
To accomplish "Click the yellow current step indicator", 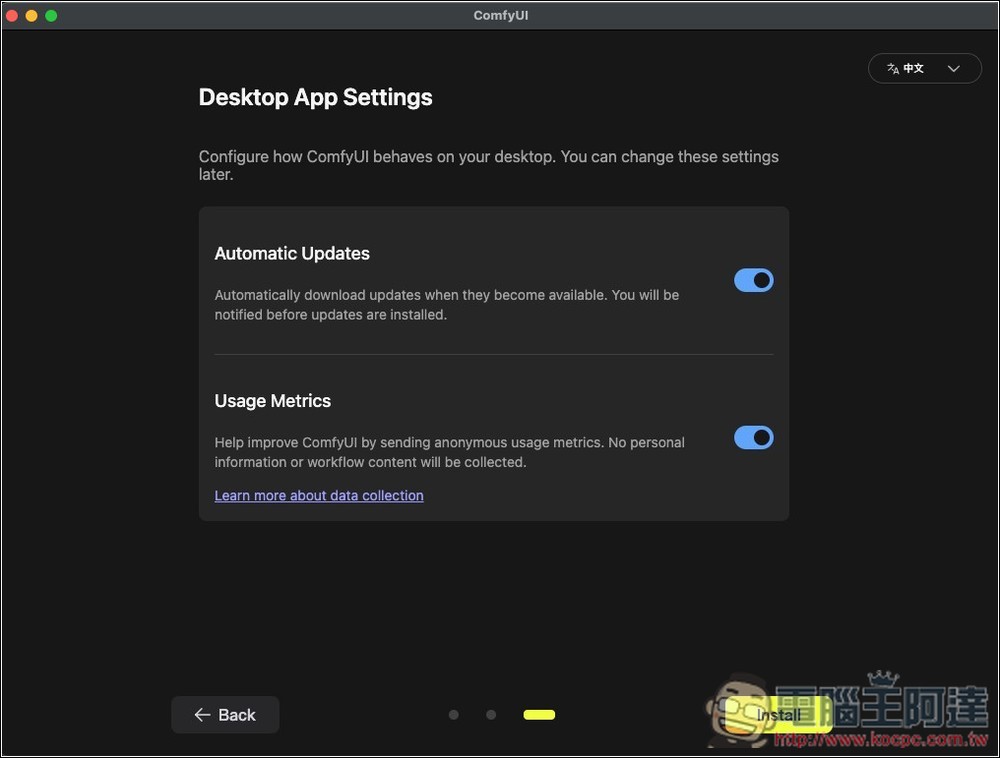I will [x=539, y=715].
